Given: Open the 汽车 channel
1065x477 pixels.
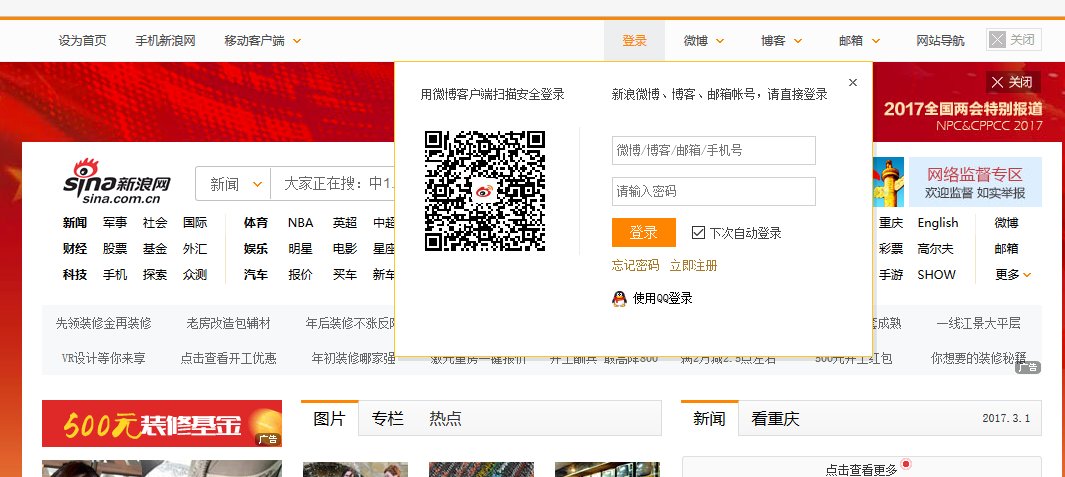Looking at the screenshot, I should pyautogui.click(x=256, y=275).
